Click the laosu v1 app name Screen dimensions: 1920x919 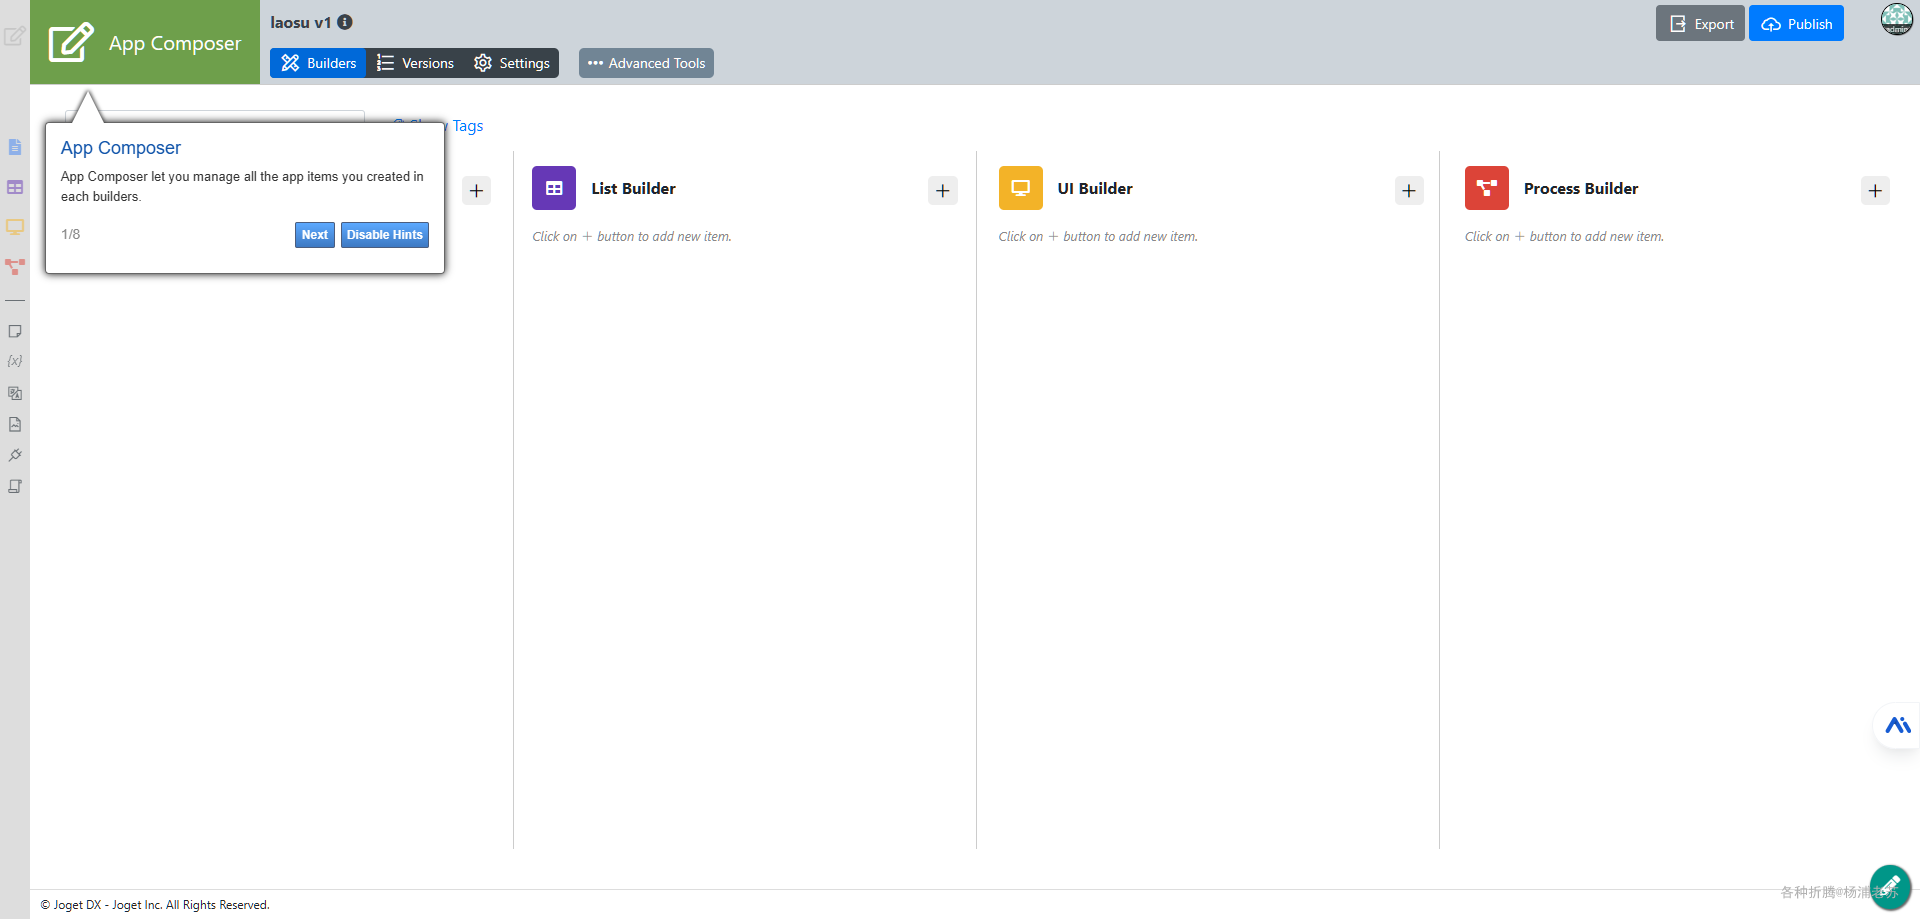[x=300, y=22]
